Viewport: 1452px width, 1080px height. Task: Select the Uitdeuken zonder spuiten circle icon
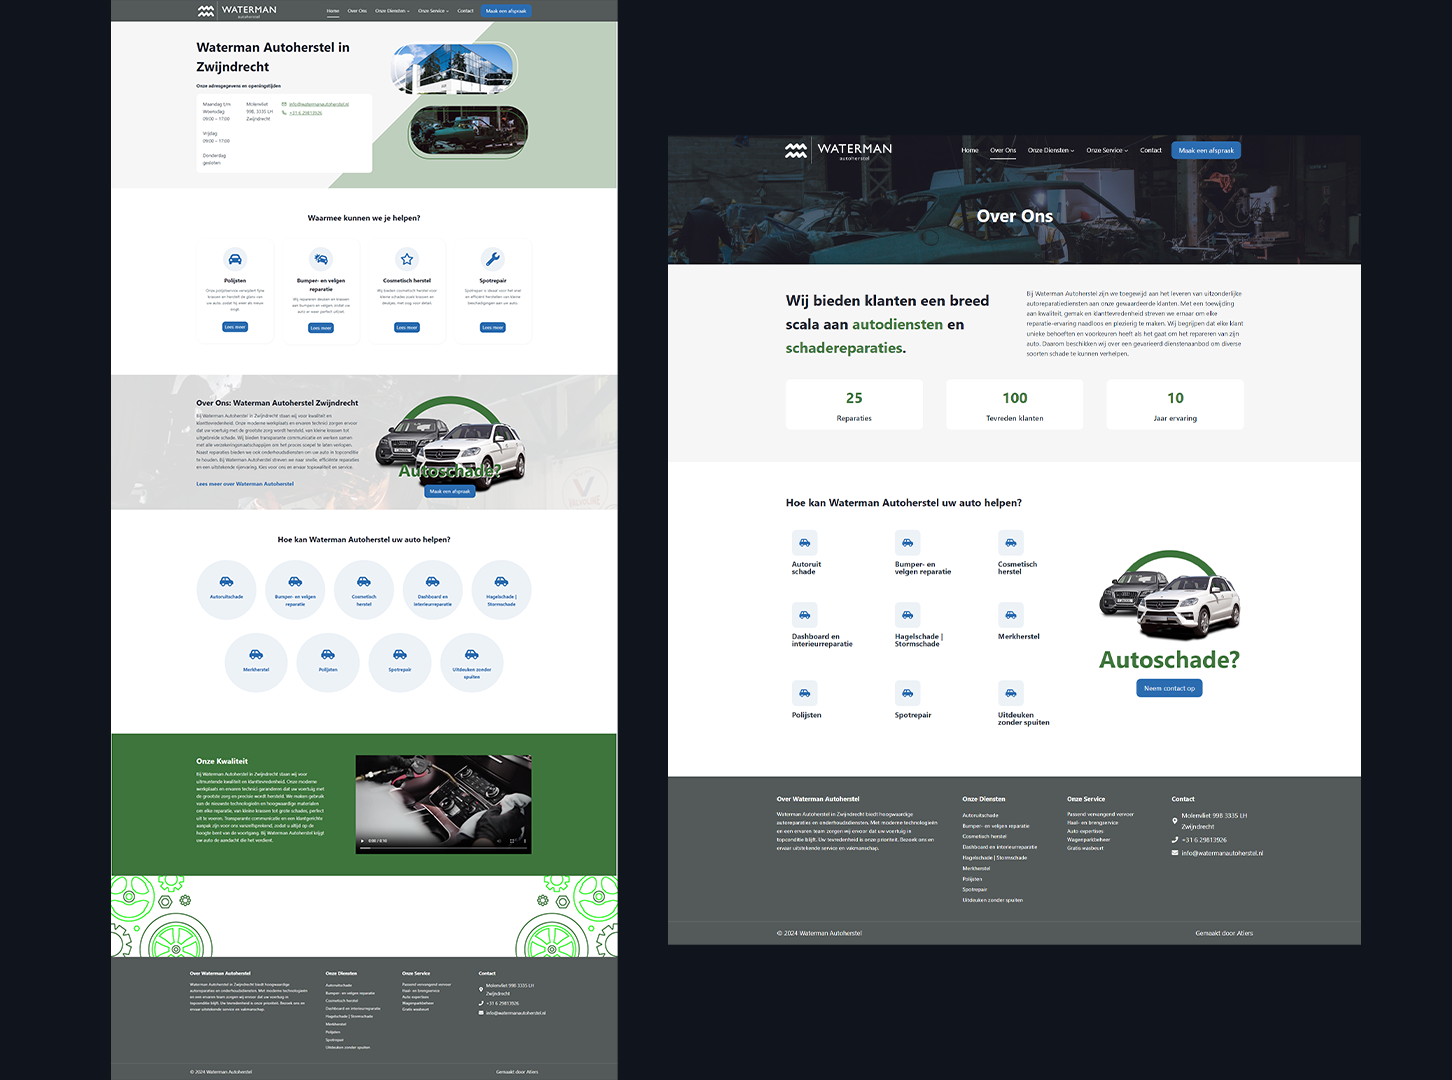click(471, 662)
